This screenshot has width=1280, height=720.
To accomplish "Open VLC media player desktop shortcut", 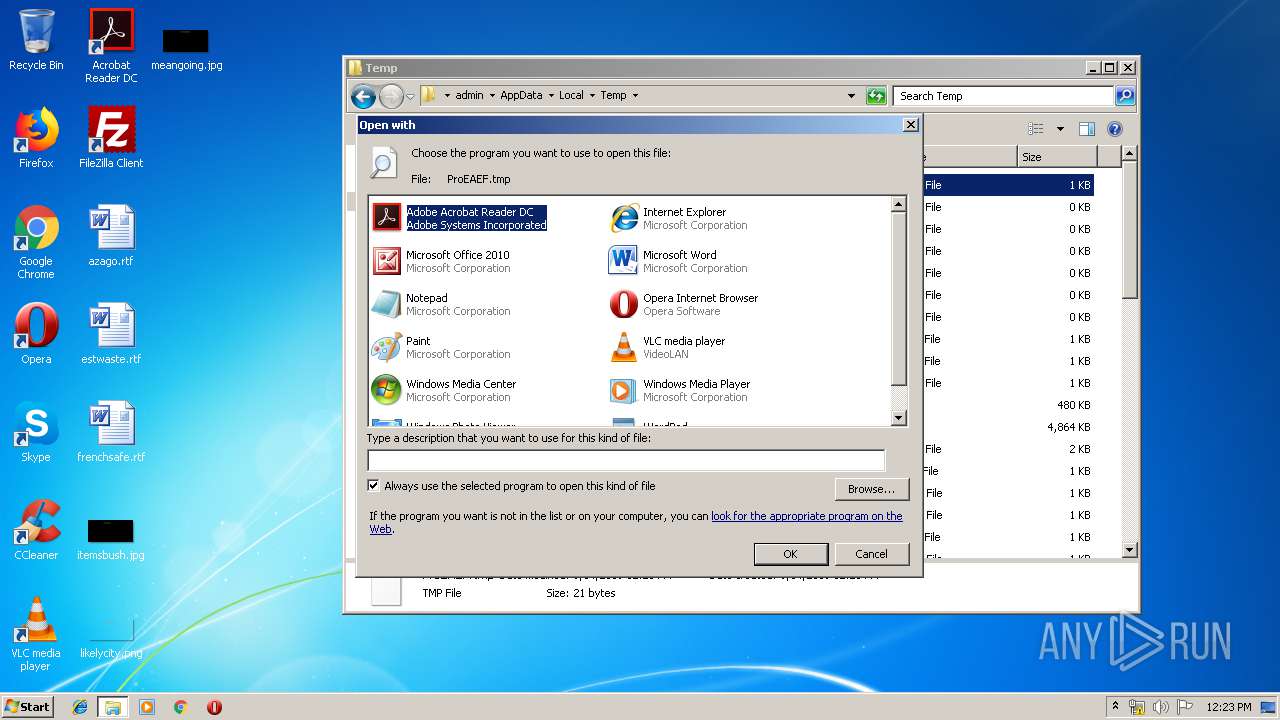I will point(36,635).
